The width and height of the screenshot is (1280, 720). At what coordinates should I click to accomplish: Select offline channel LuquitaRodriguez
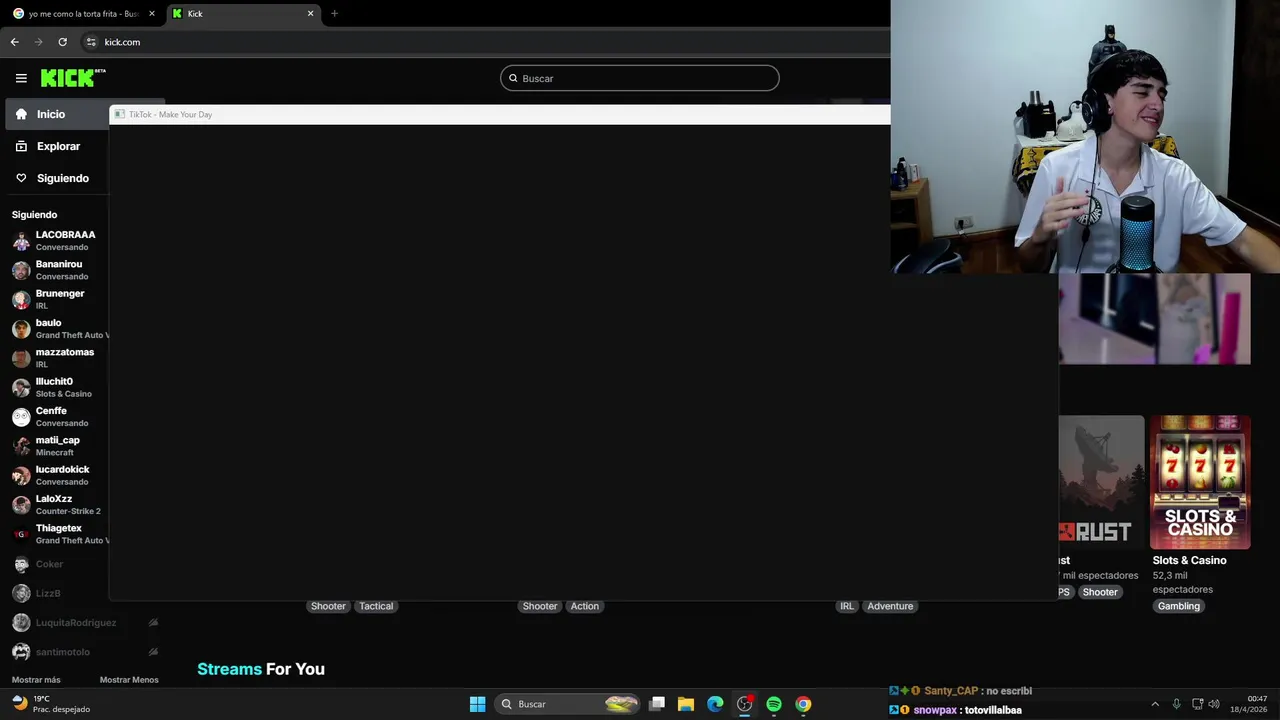(x=76, y=622)
